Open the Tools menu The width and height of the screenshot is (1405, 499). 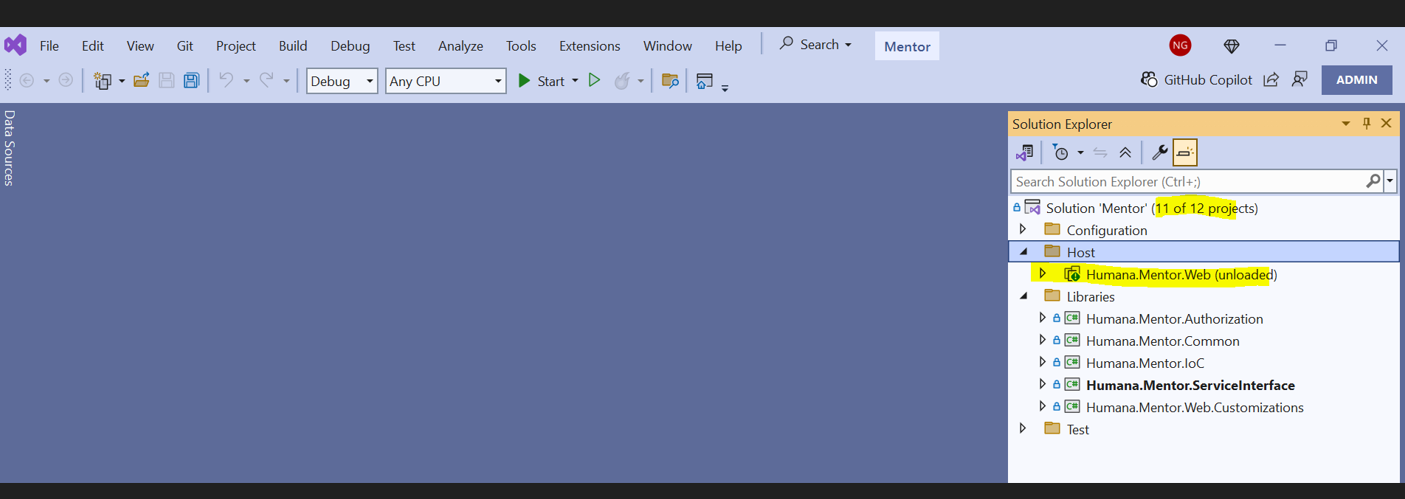[x=521, y=46]
